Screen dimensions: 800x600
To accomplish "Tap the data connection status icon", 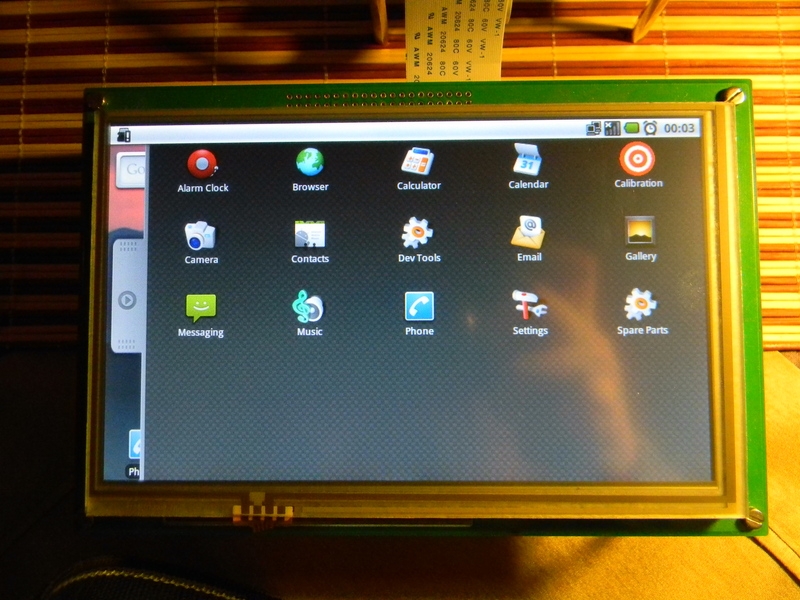I will pyautogui.click(x=593, y=128).
